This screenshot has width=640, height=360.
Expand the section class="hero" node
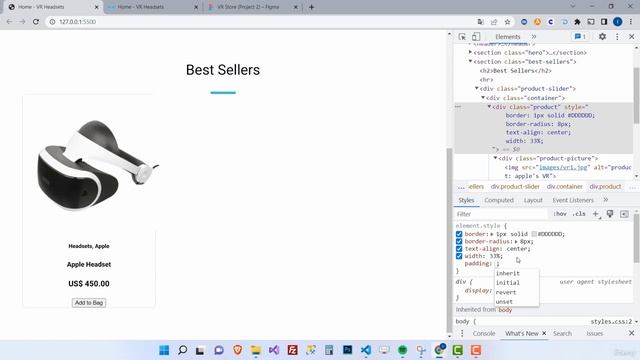coord(470,52)
